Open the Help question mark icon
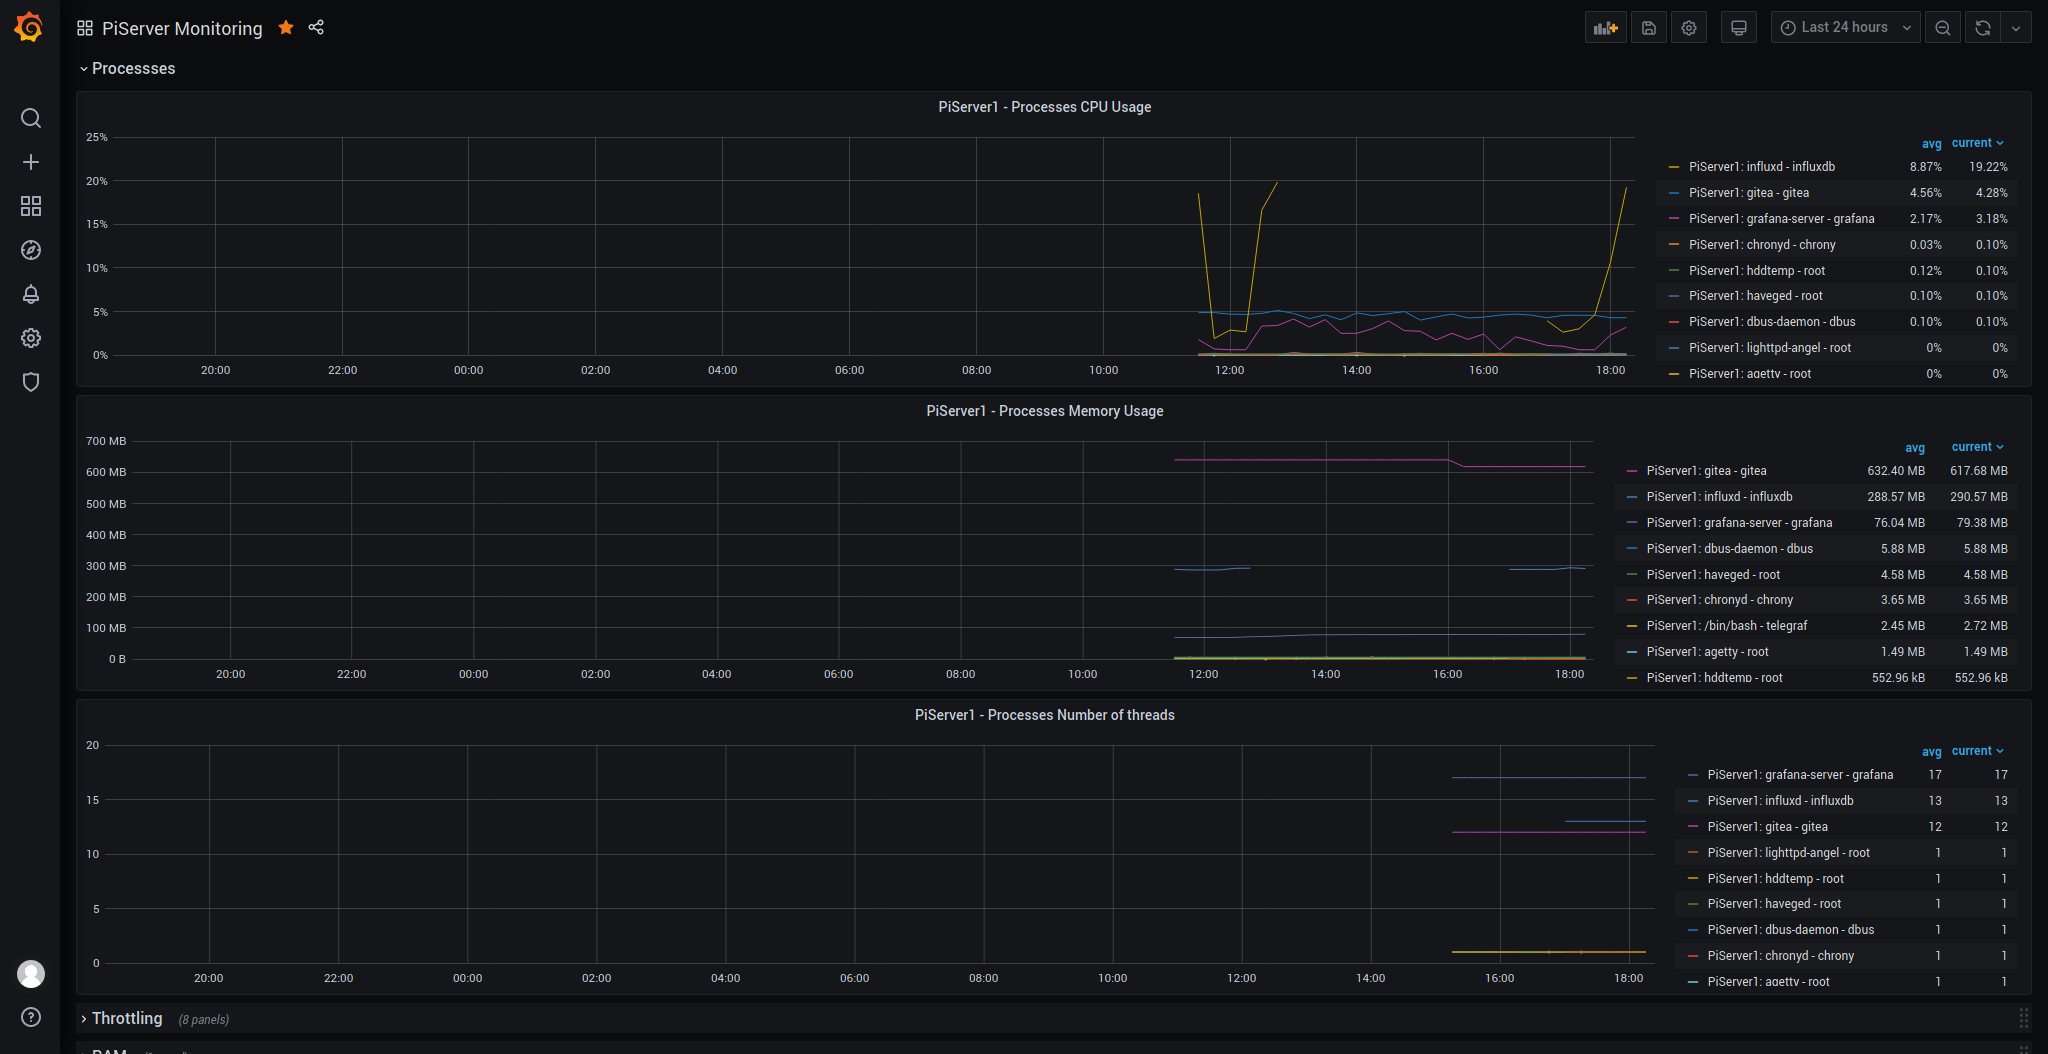This screenshot has width=2048, height=1054. [31, 1017]
